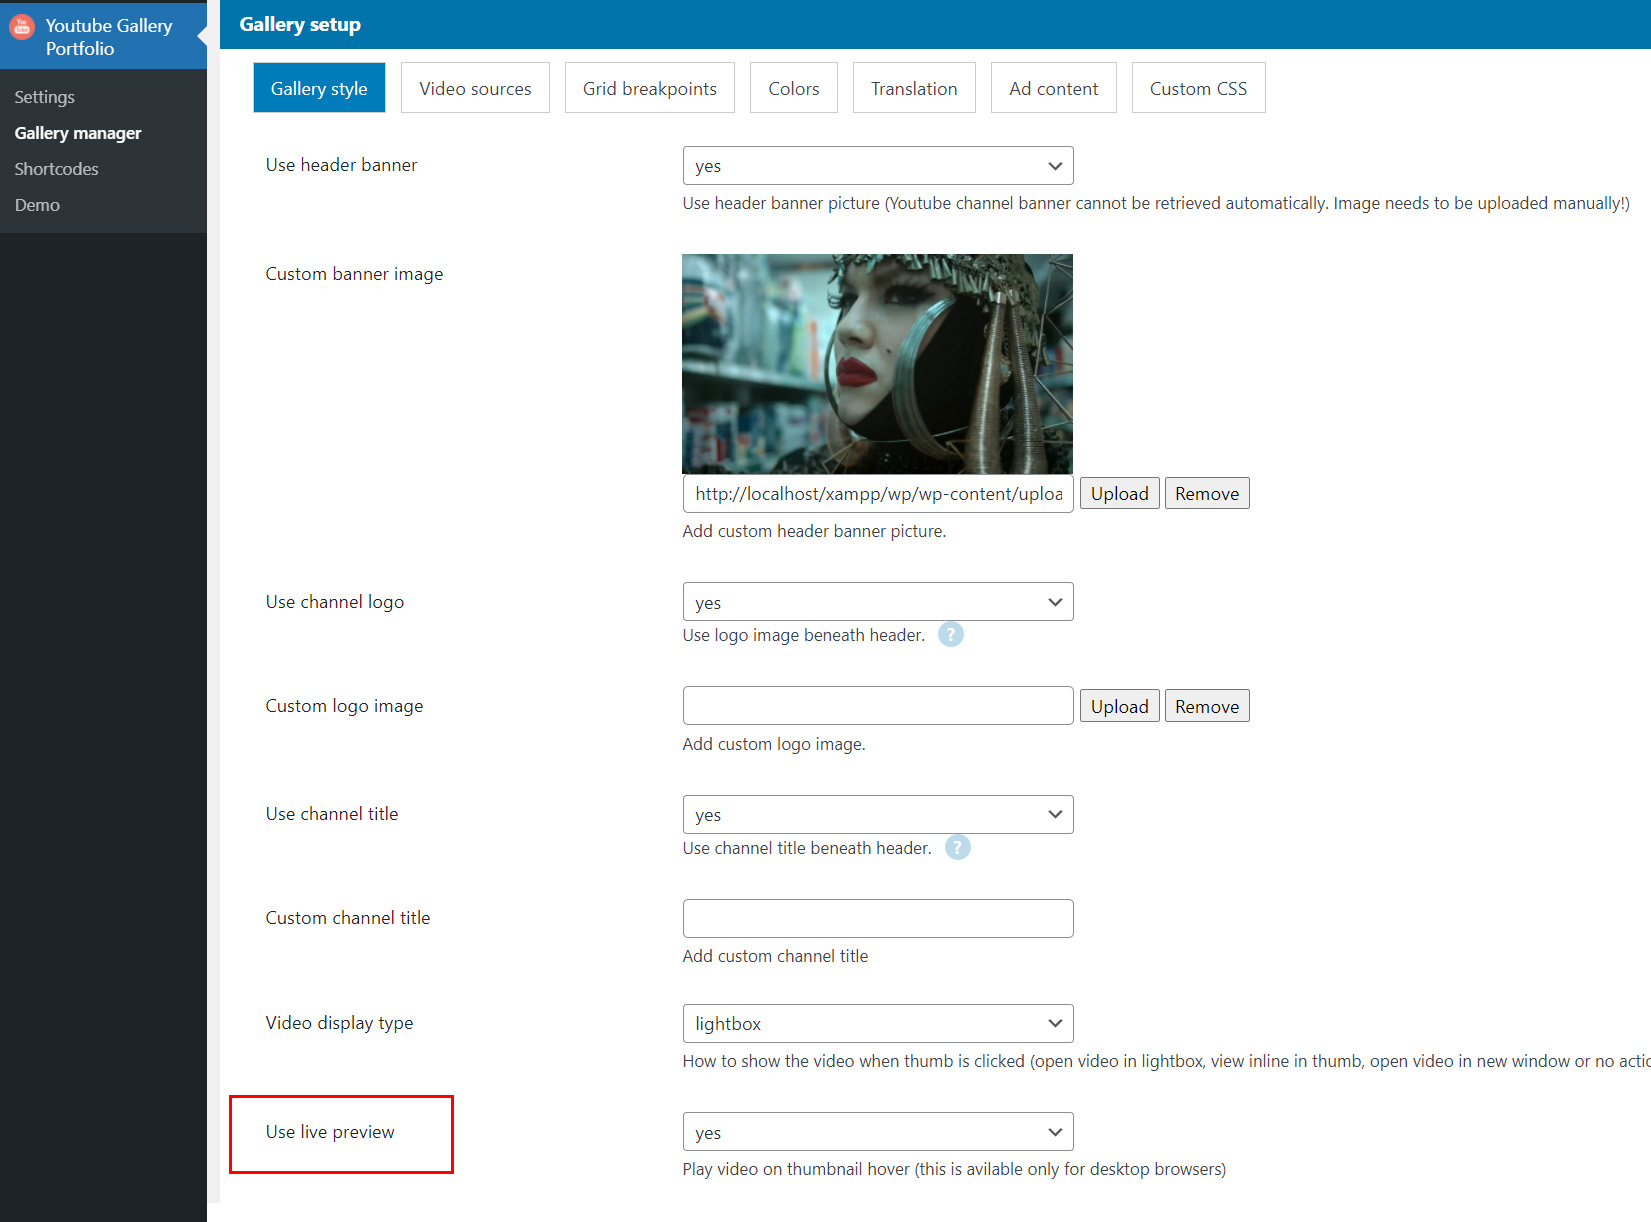Open the Use channel logo dropdown

coord(877,602)
